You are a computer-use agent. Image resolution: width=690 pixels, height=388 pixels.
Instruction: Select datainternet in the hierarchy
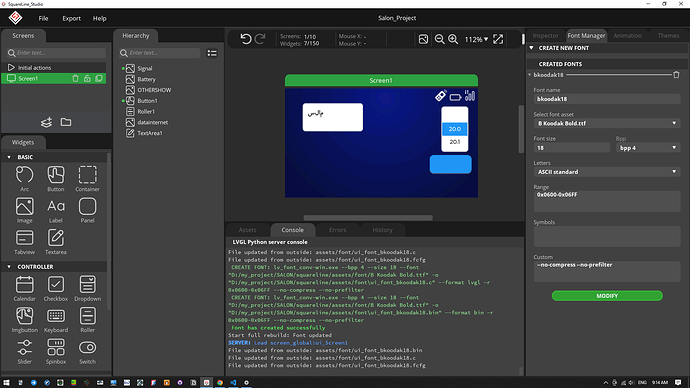click(152, 122)
